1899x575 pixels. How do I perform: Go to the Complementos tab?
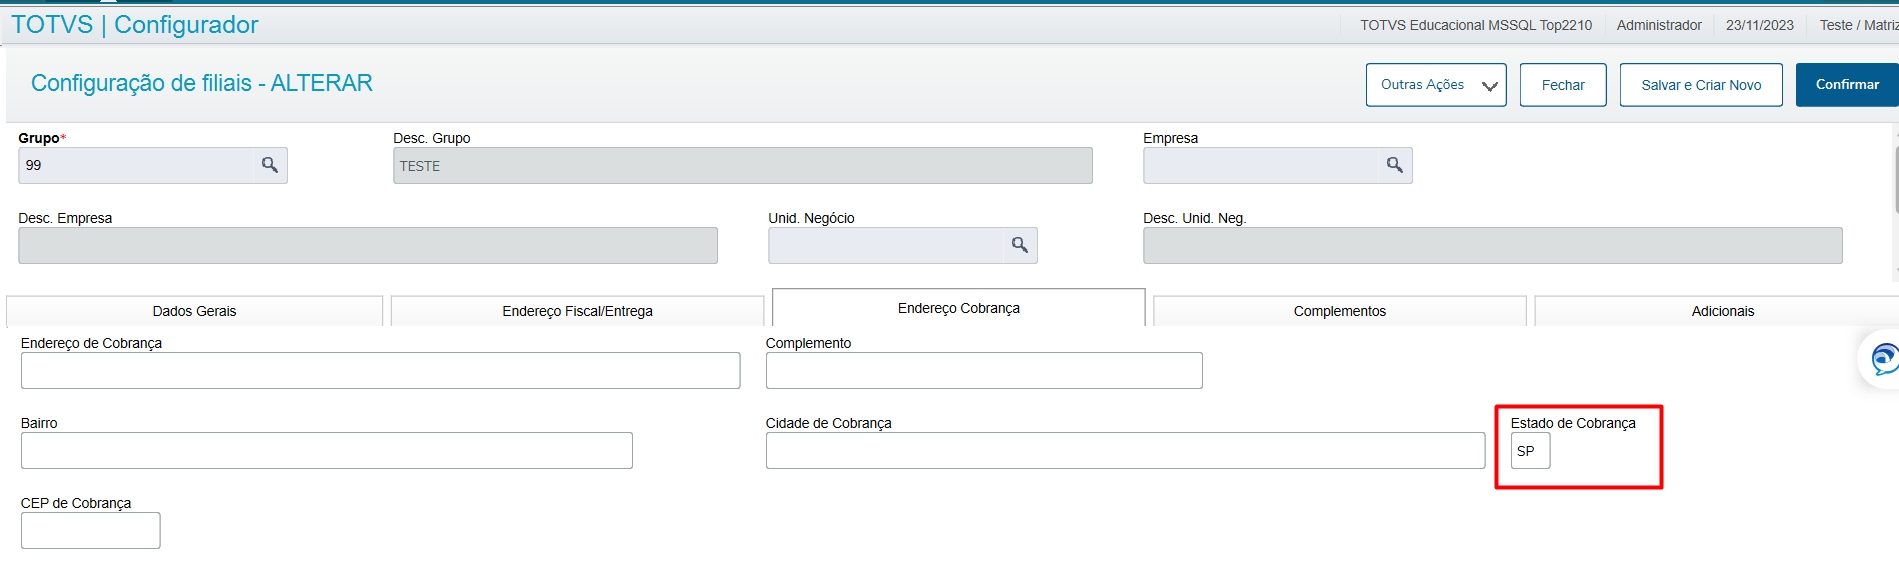click(x=1339, y=311)
